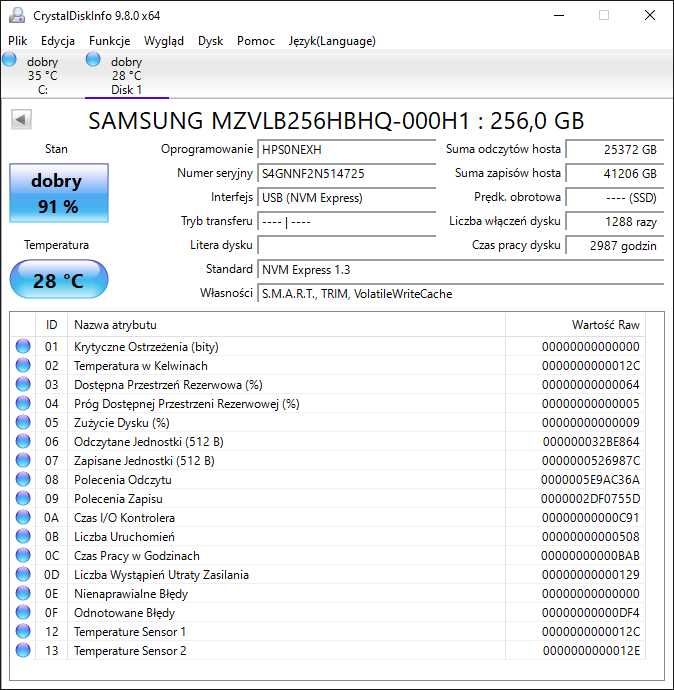Click the status orb of Temperature Sensor 1
The height and width of the screenshot is (690, 674).
click(x=23, y=631)
